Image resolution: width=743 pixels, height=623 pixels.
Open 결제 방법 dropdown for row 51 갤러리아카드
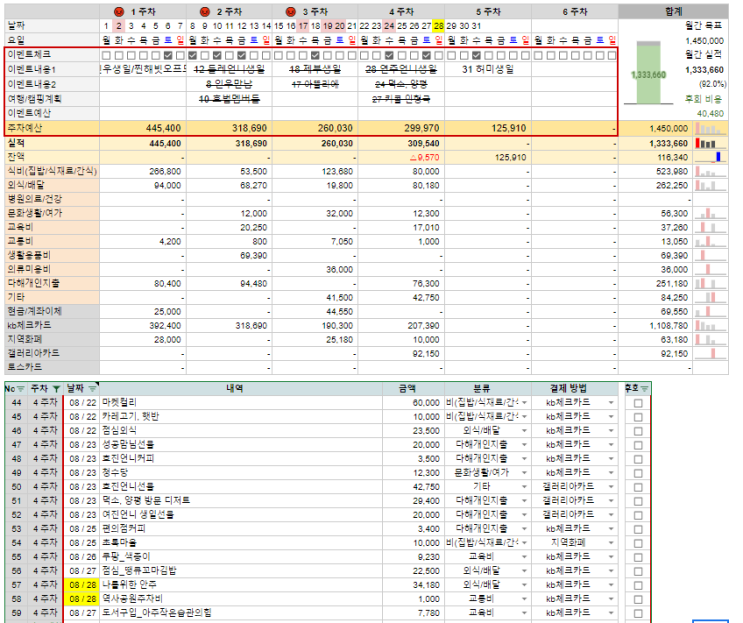611,501
